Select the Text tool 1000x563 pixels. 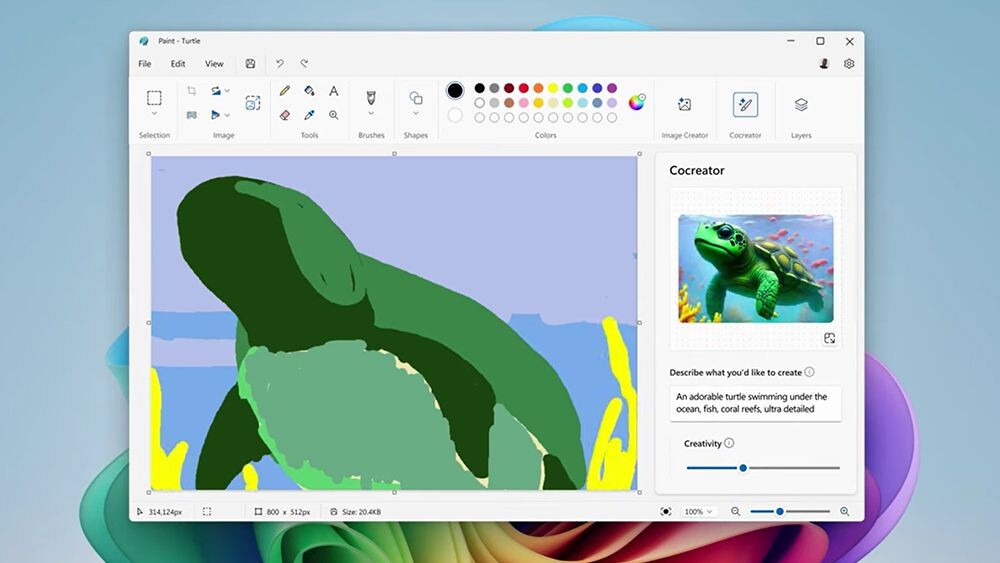tap(334, 91)
